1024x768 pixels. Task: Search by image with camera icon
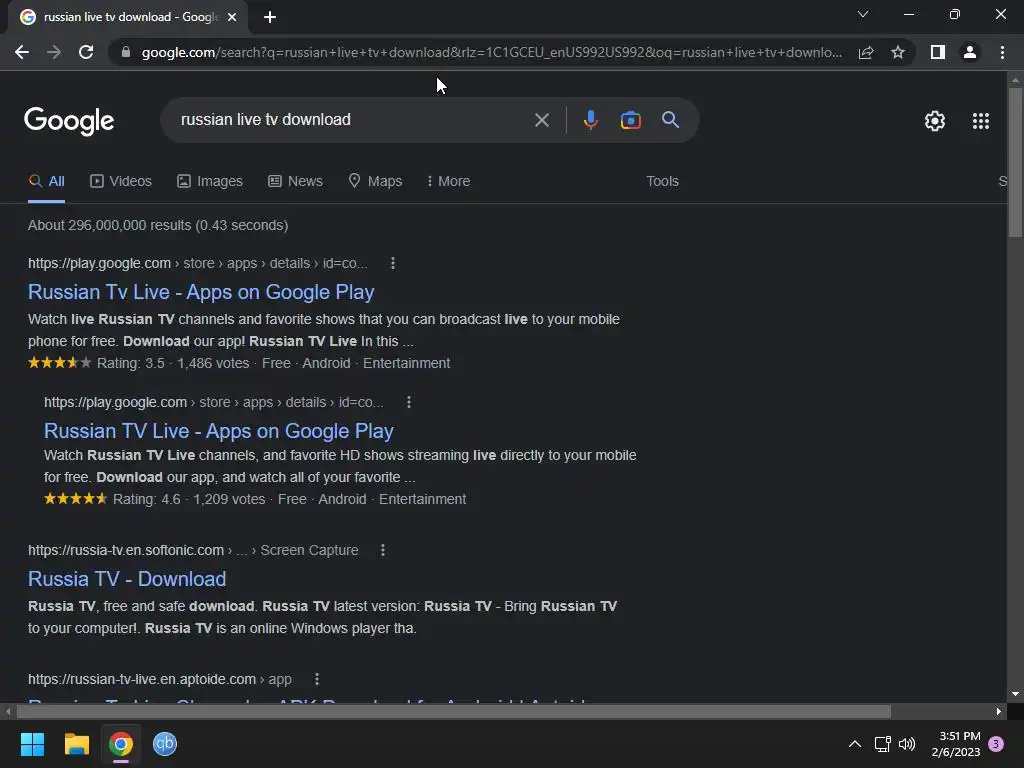tap(630, 120)
